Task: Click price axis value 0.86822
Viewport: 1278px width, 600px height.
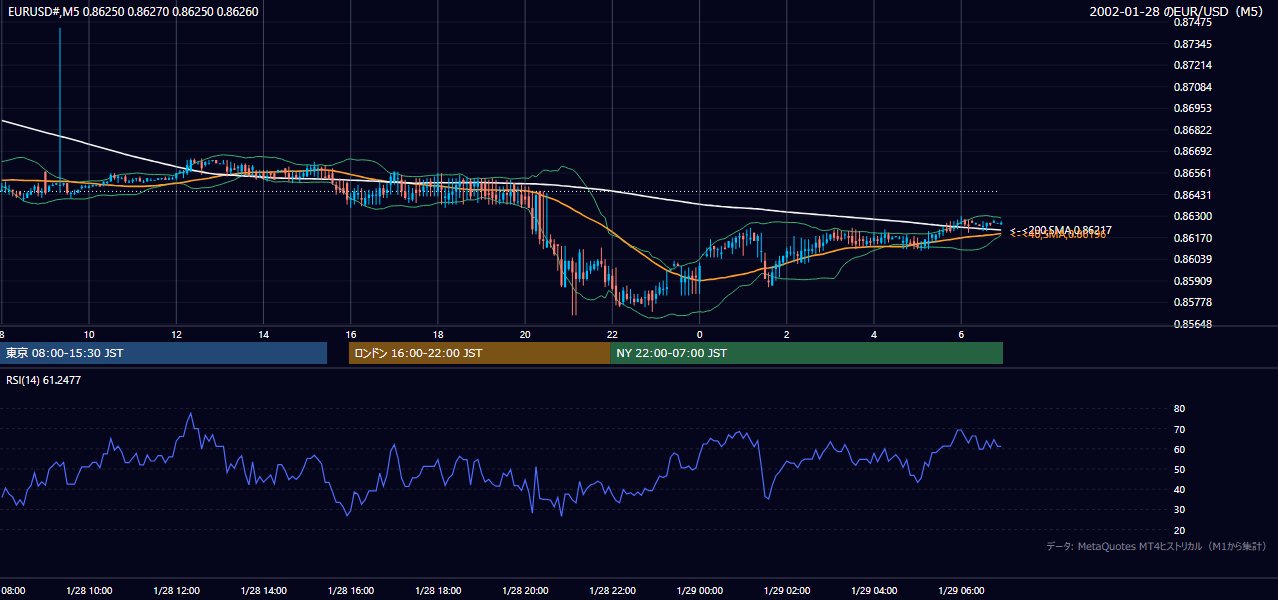Action: (1192, 130)
